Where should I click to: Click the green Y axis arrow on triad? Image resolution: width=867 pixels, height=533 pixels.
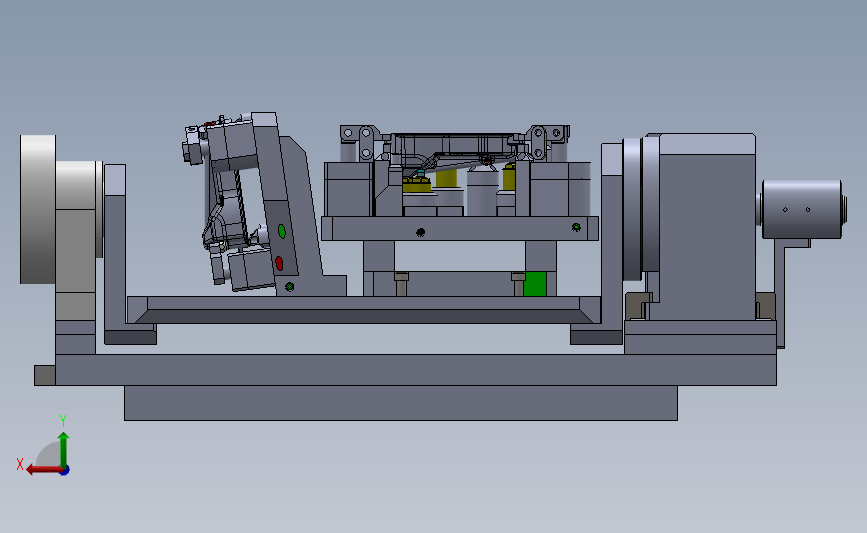[x=64, y=449]
